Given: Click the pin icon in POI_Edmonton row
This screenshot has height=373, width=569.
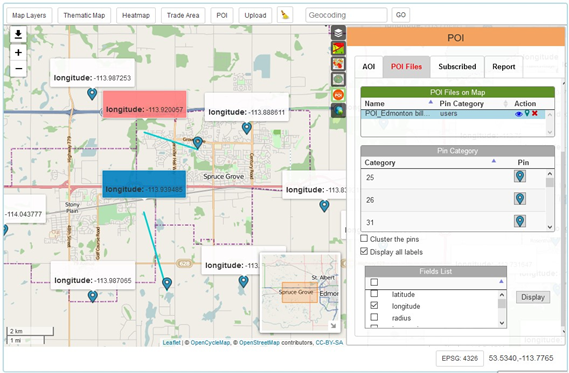Looking at the screenshot, I should [x=527, y=114].
